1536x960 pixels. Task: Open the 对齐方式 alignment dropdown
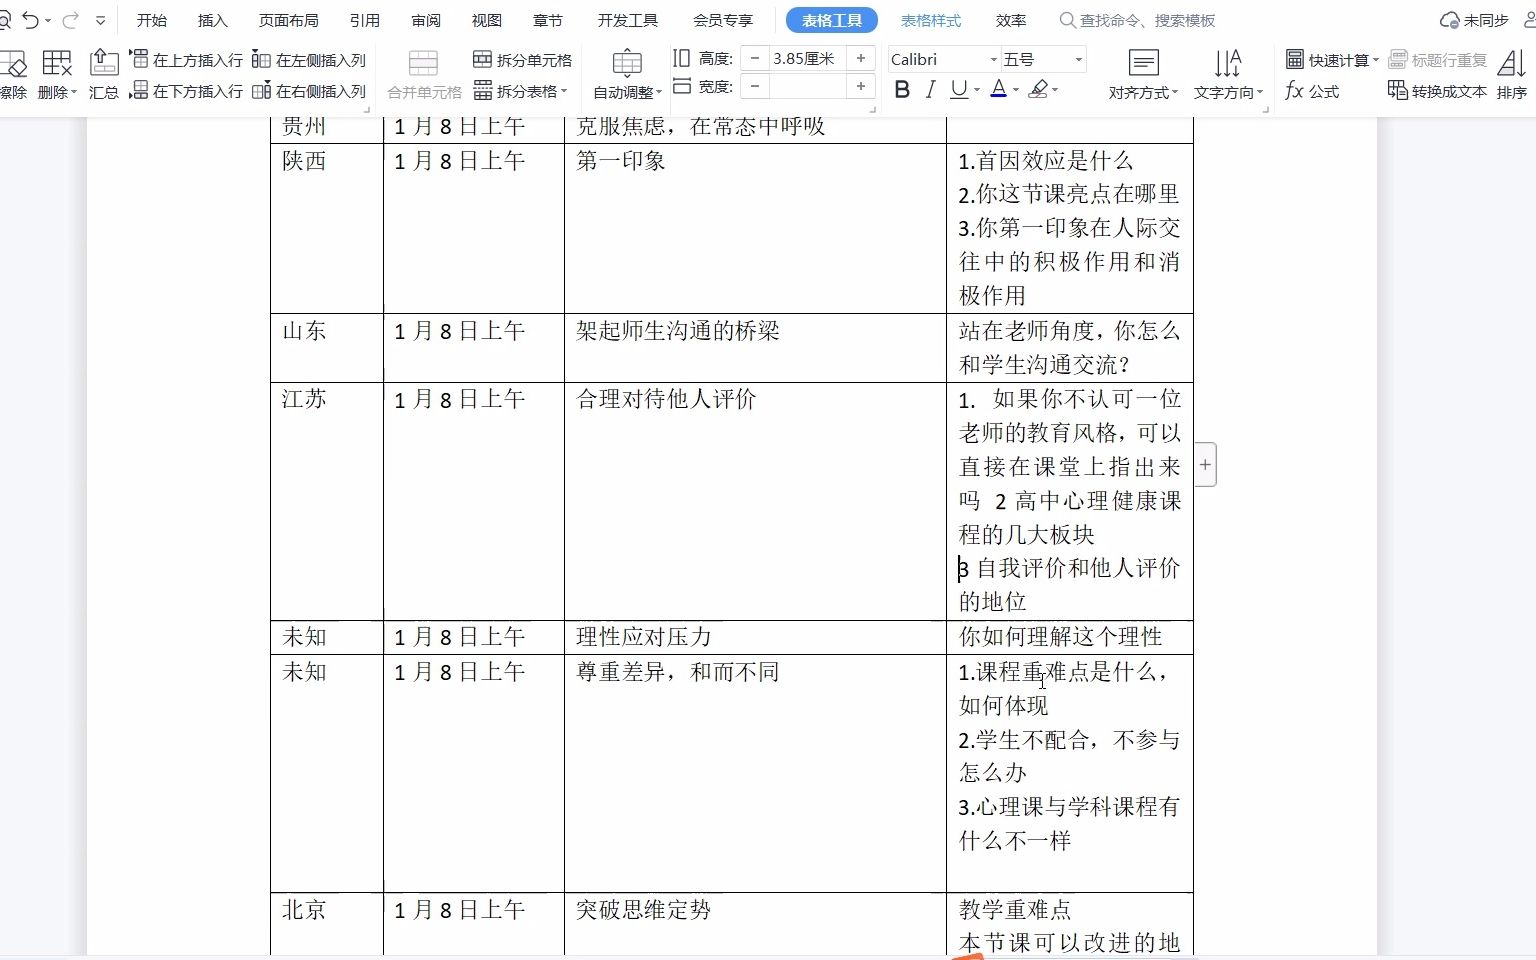(1143, 75)
